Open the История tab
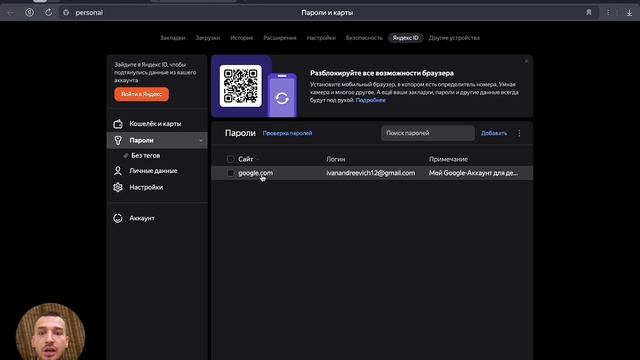 [242, 38]
